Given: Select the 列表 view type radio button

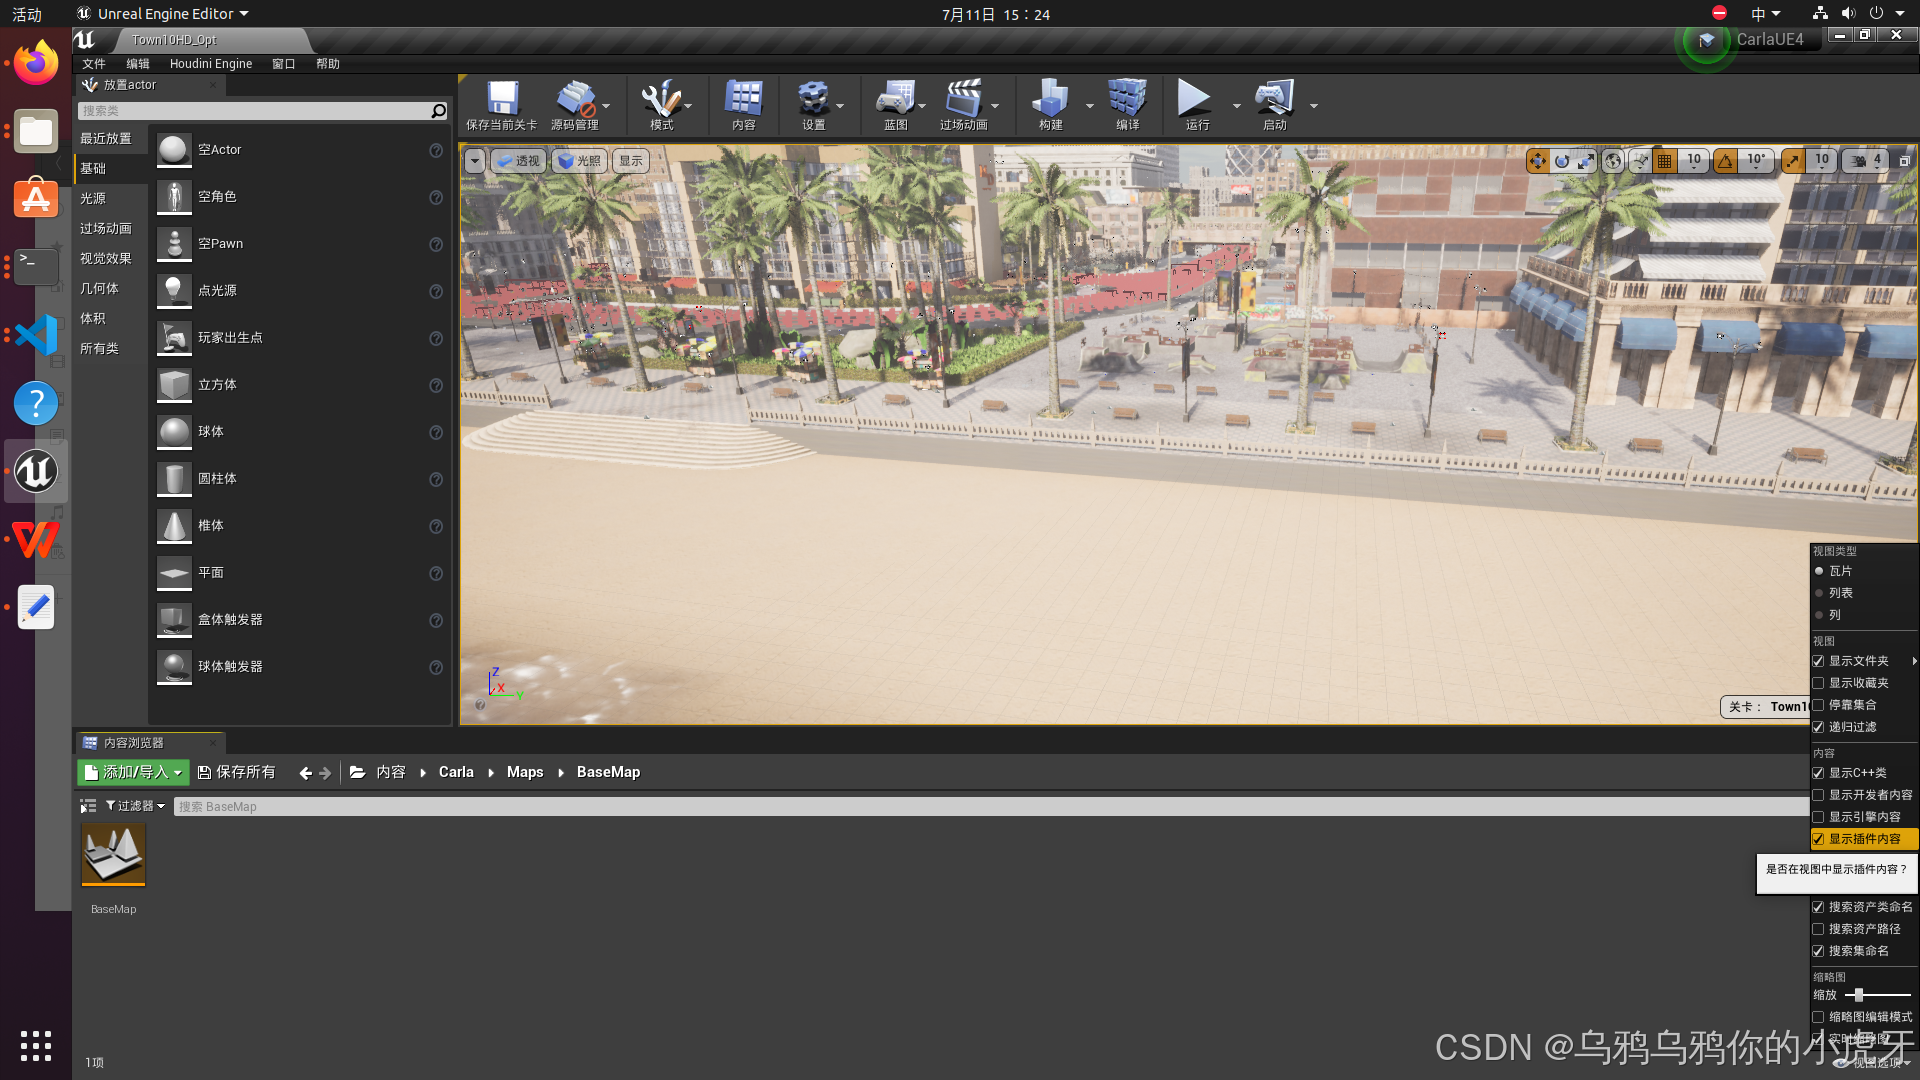Looking at the screenshot, I should tap(1819, 593).
